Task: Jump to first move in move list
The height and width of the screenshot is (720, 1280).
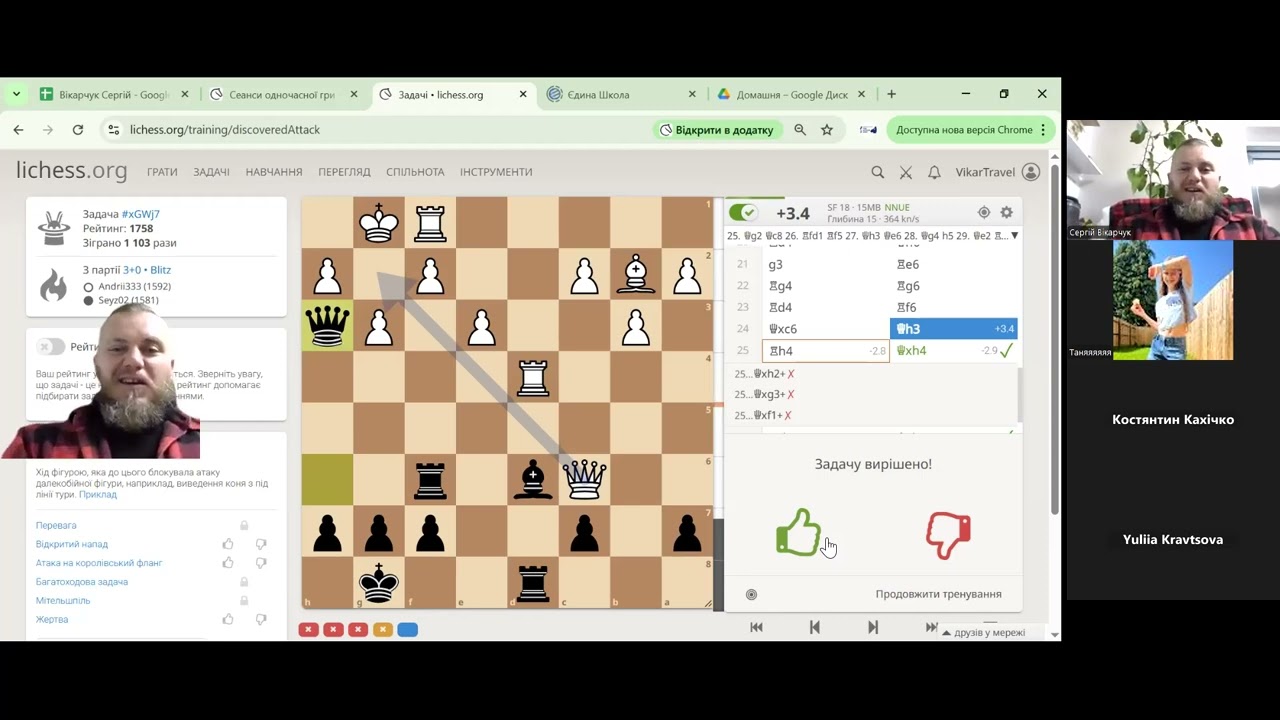Action: 756,627
